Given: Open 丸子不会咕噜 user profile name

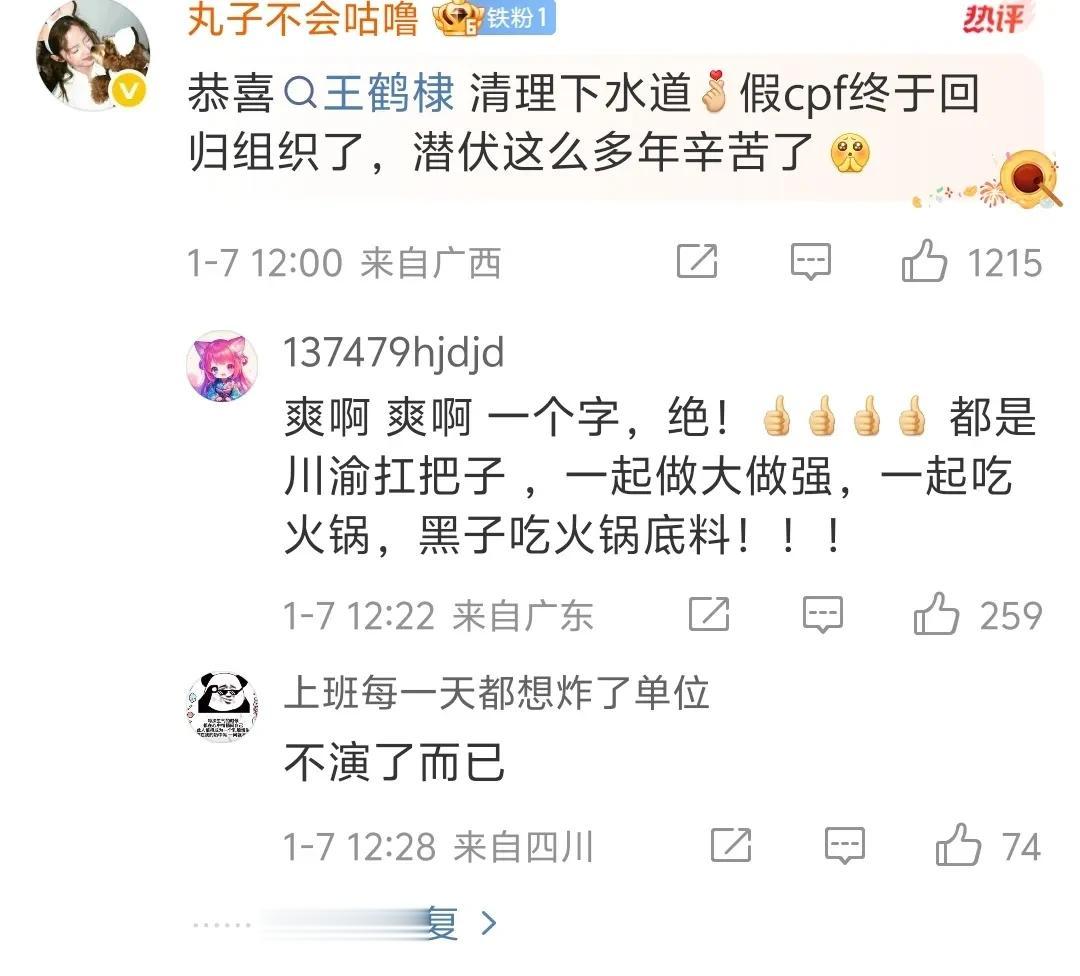Looking at the screenshot, I should coord(302,19).
